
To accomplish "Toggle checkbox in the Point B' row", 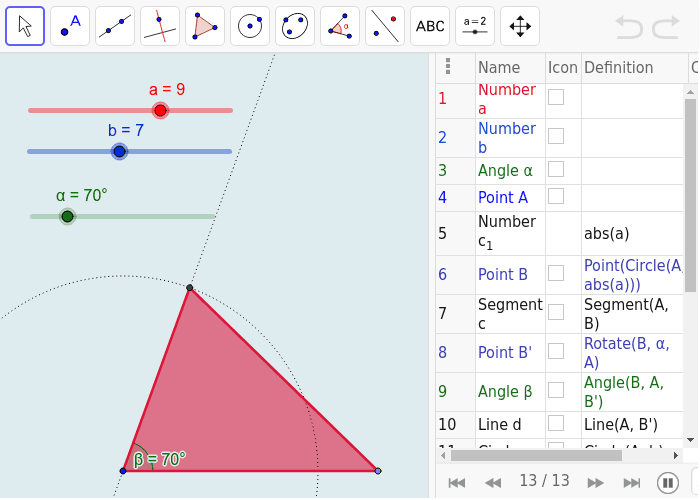I will (556, 351).
